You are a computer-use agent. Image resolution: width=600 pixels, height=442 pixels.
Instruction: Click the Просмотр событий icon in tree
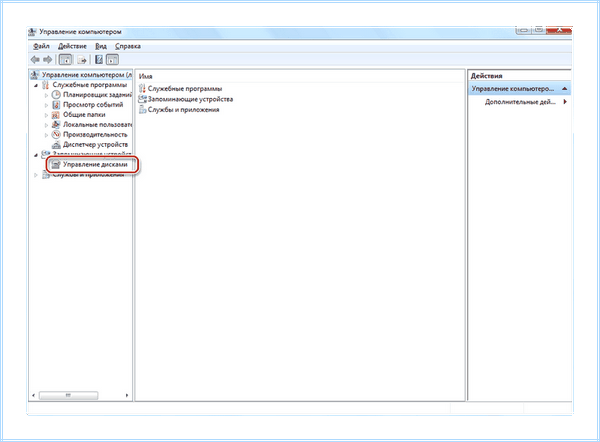[x=56, y=104]
